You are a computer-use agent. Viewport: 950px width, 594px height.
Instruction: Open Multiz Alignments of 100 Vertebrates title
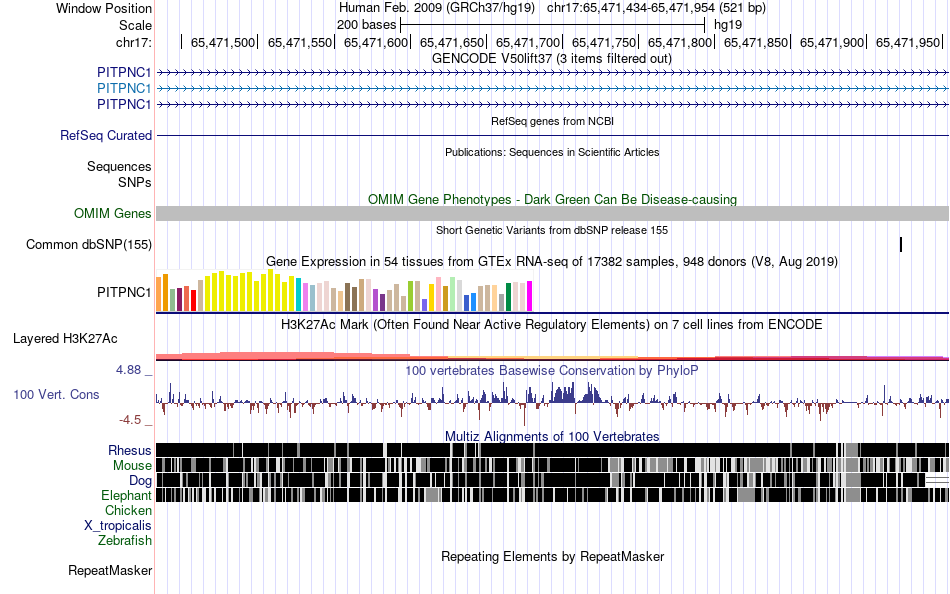point(552,436)
